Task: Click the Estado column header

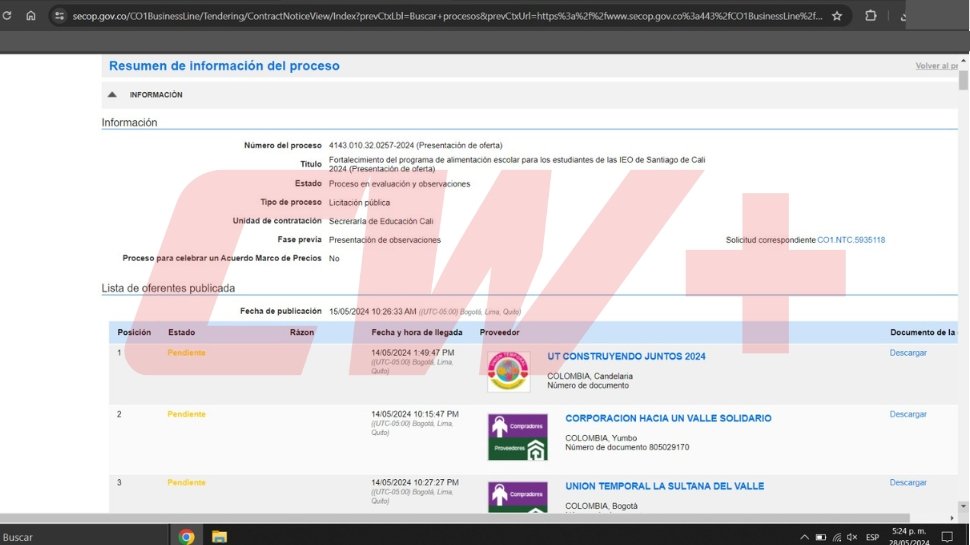Action: tap(181, 332)
